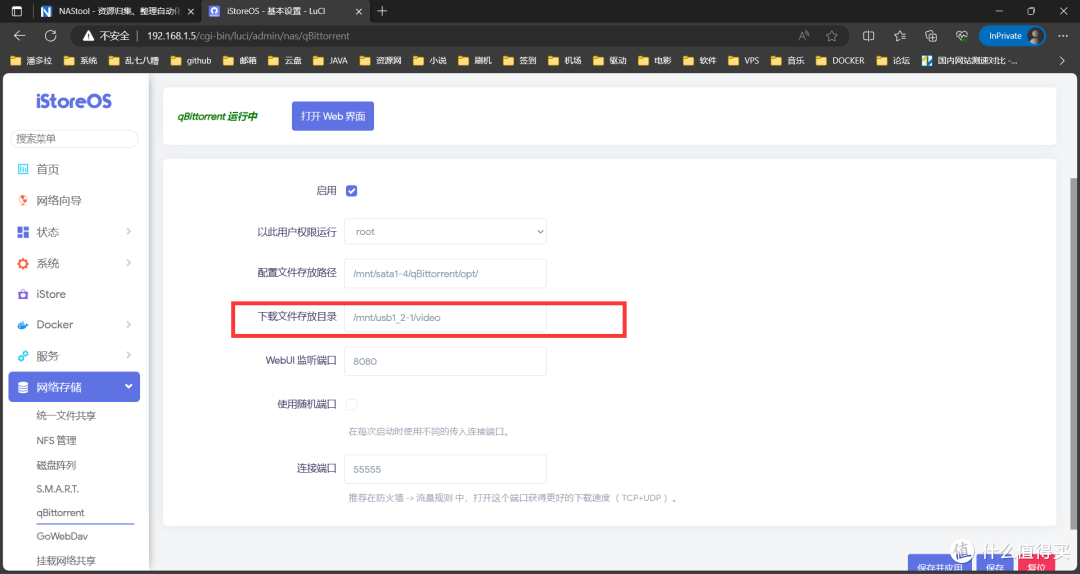1080x574 pixels.
Task: Switch to the iStoreOS LuCI browser tab
Action: (286, 11)
